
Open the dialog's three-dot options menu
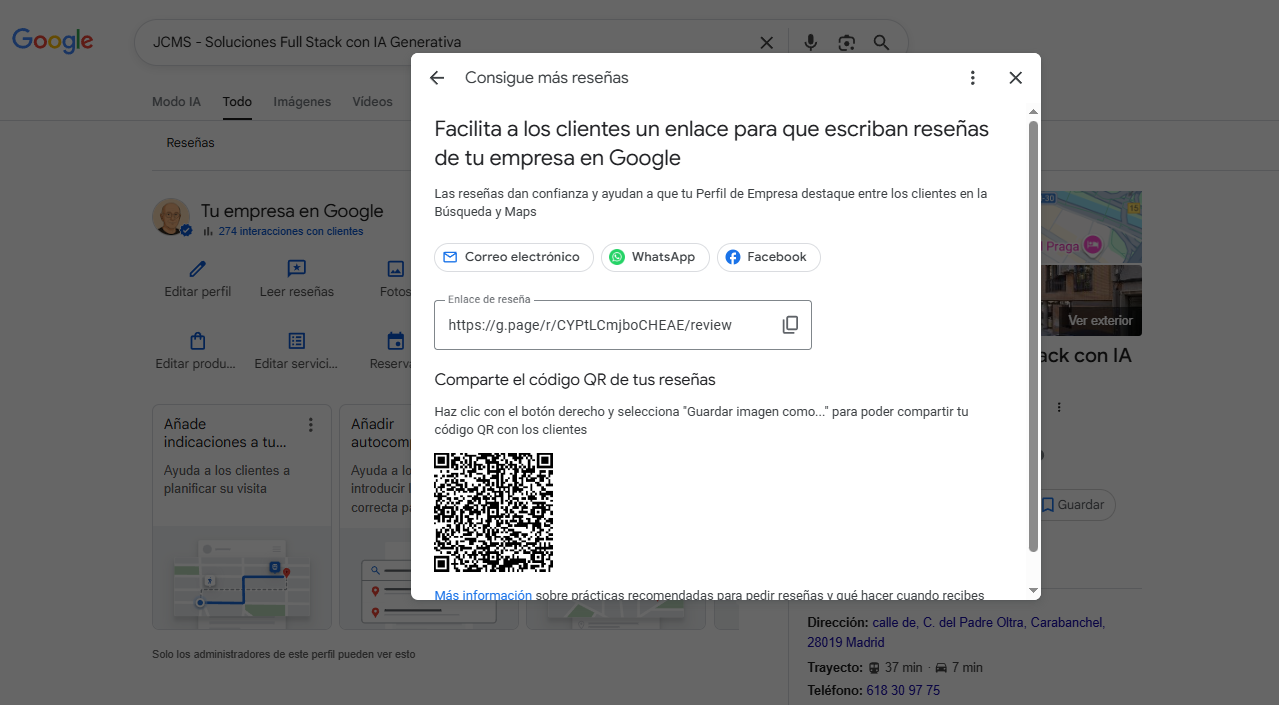(972, 78)
